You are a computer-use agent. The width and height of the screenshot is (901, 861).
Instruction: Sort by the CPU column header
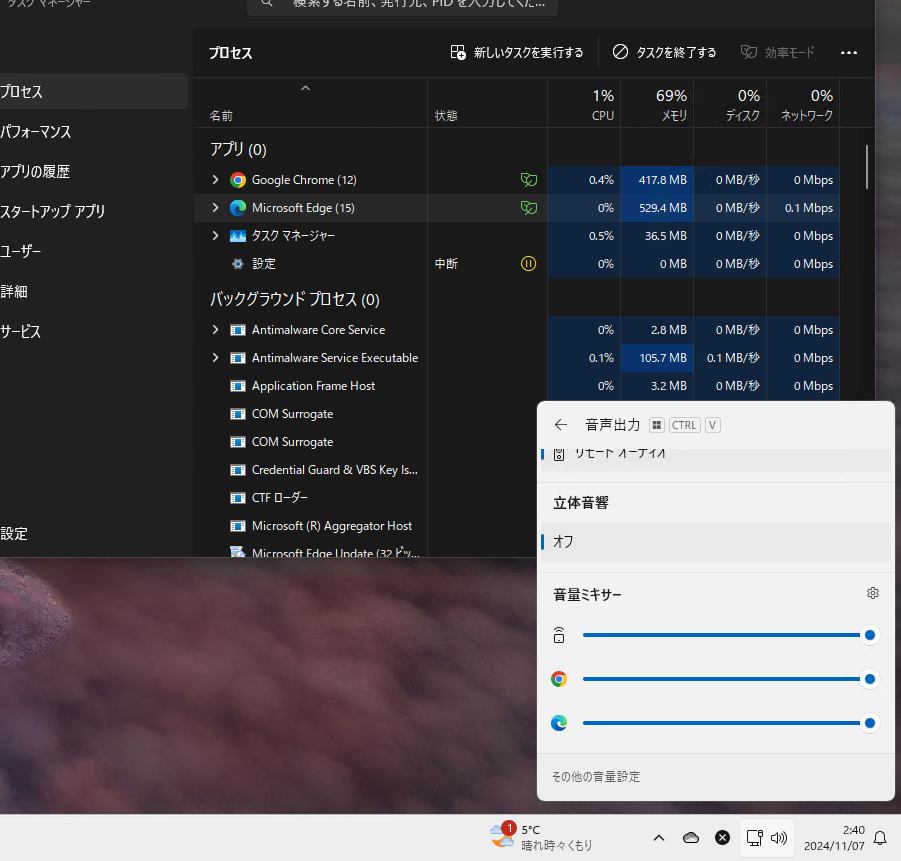pyautogui.click(x=584, y=103)
